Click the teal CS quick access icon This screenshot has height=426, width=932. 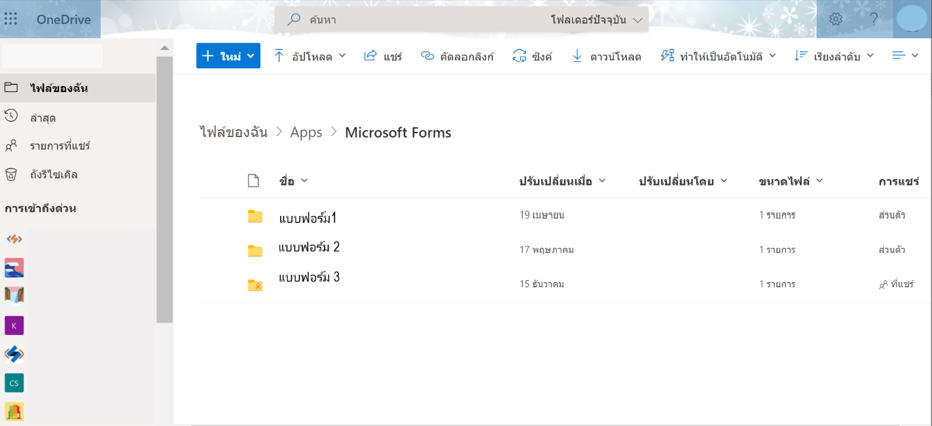coord(14,383)
